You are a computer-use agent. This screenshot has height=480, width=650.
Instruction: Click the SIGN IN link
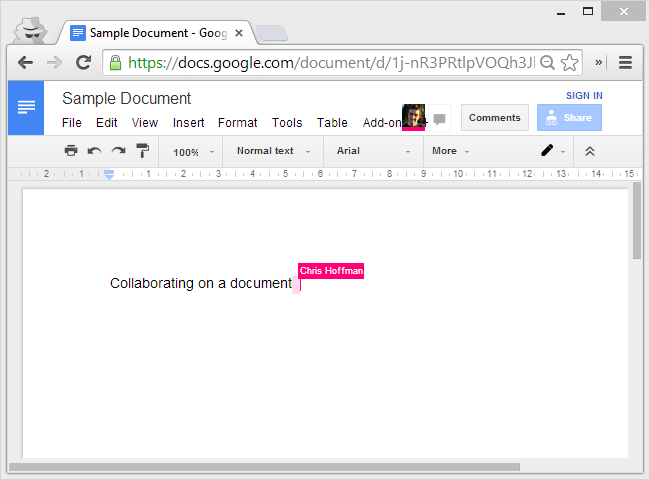(x=584, y=96)
